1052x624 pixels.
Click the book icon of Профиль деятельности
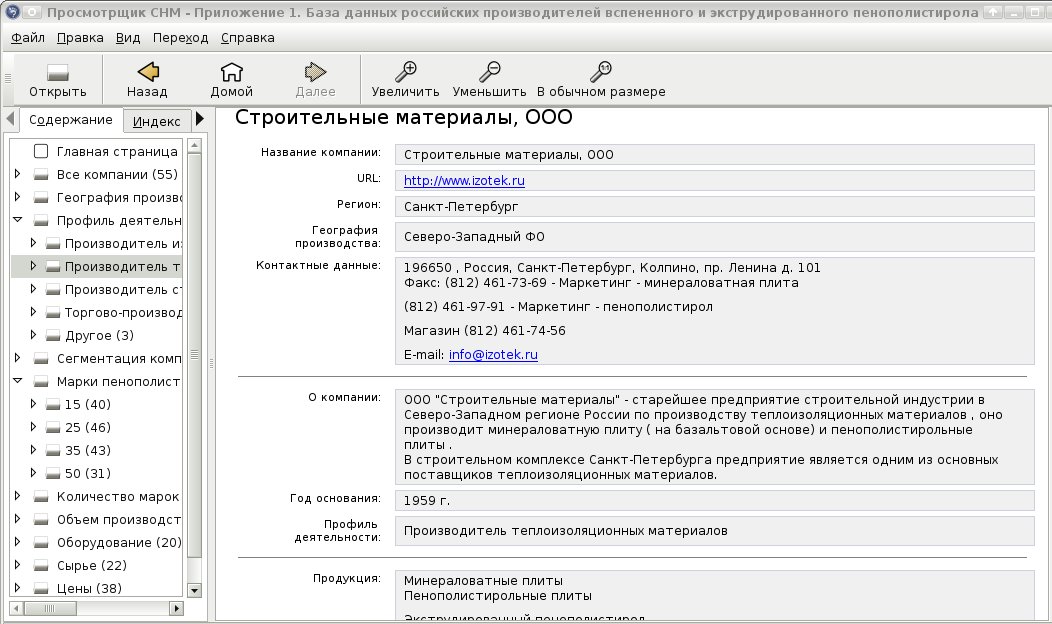pos(41,221)
